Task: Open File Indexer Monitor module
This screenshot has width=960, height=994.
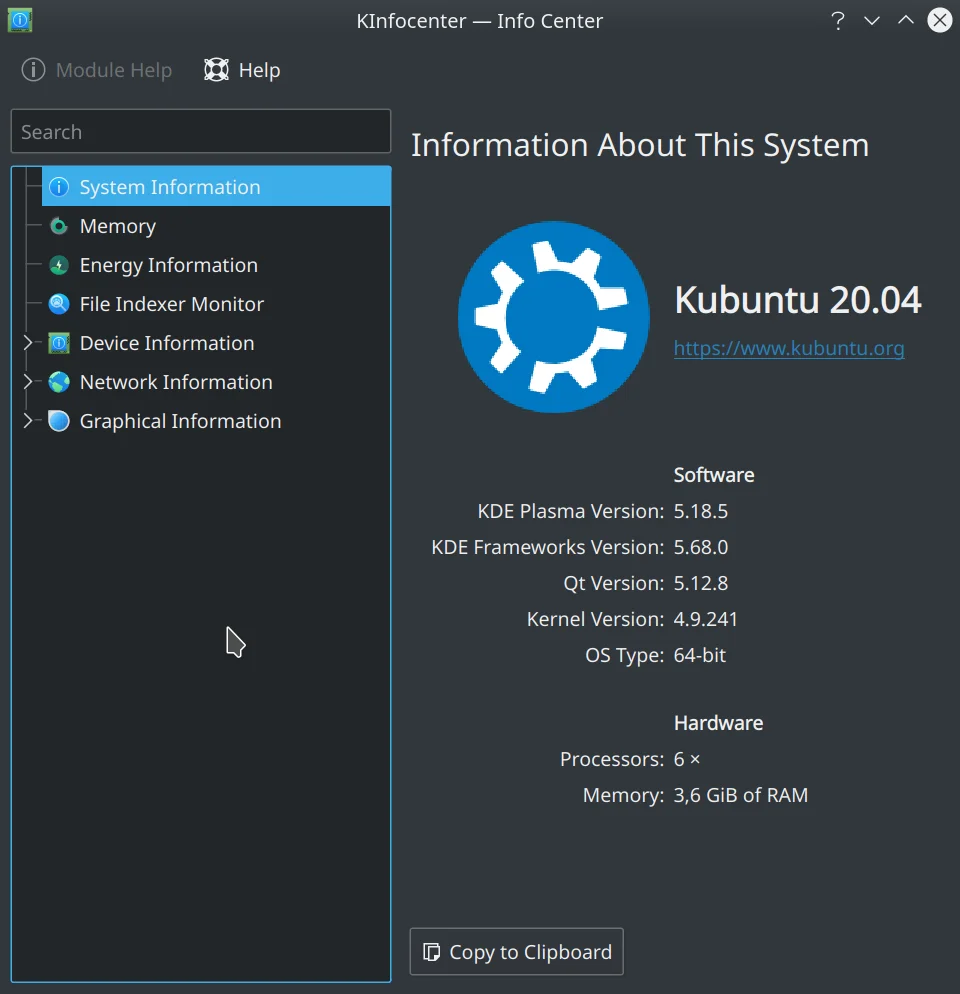Action: pyautogui.click(x=216, y=304)
